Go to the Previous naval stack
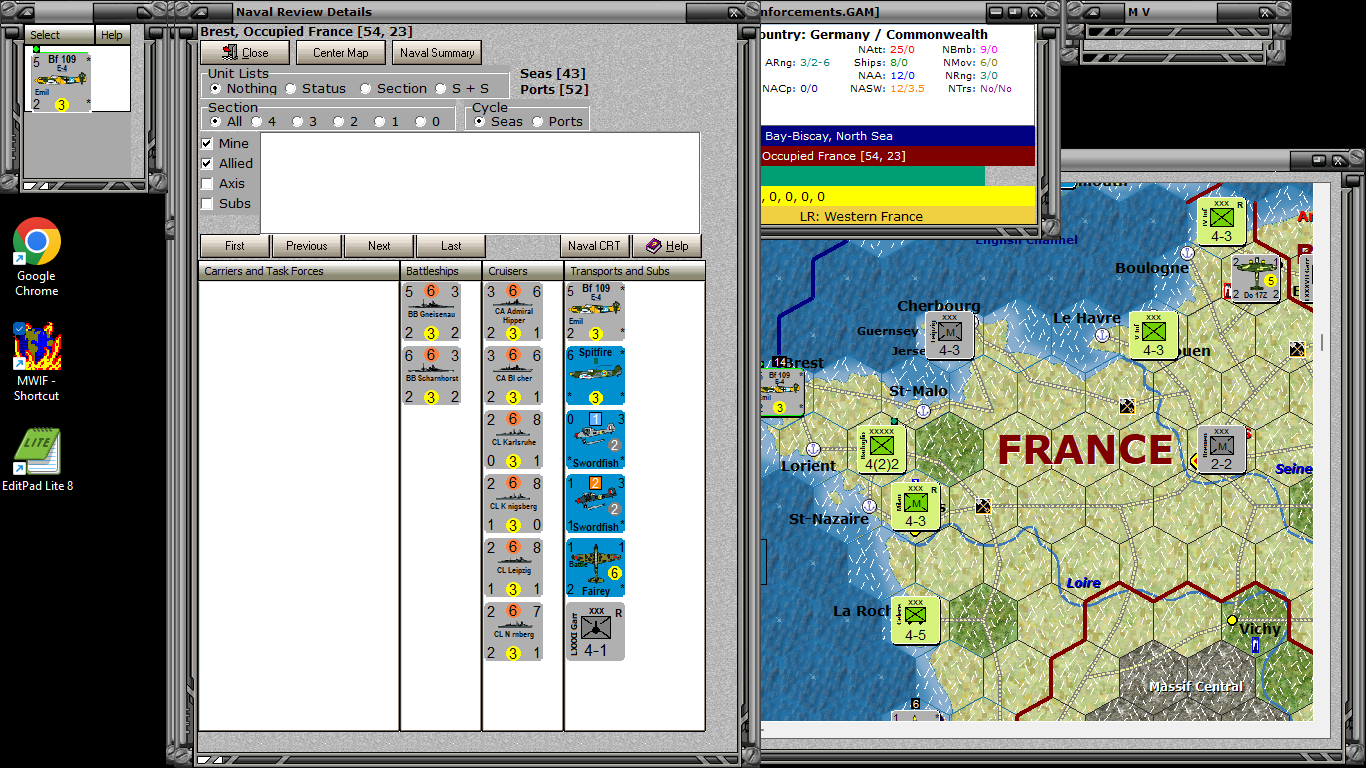1366x768 pixels. [306, 246]
